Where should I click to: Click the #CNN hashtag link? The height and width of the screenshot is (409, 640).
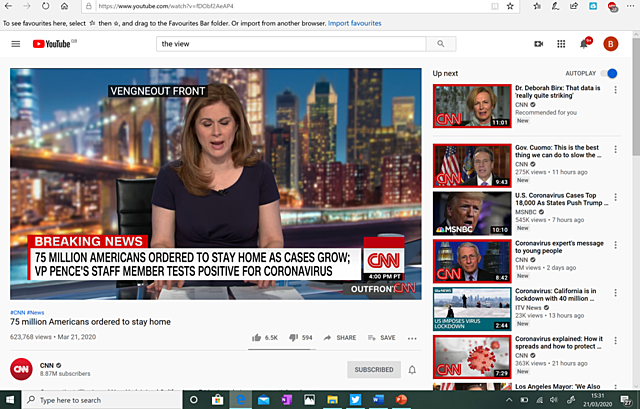[x=18, y=312]
